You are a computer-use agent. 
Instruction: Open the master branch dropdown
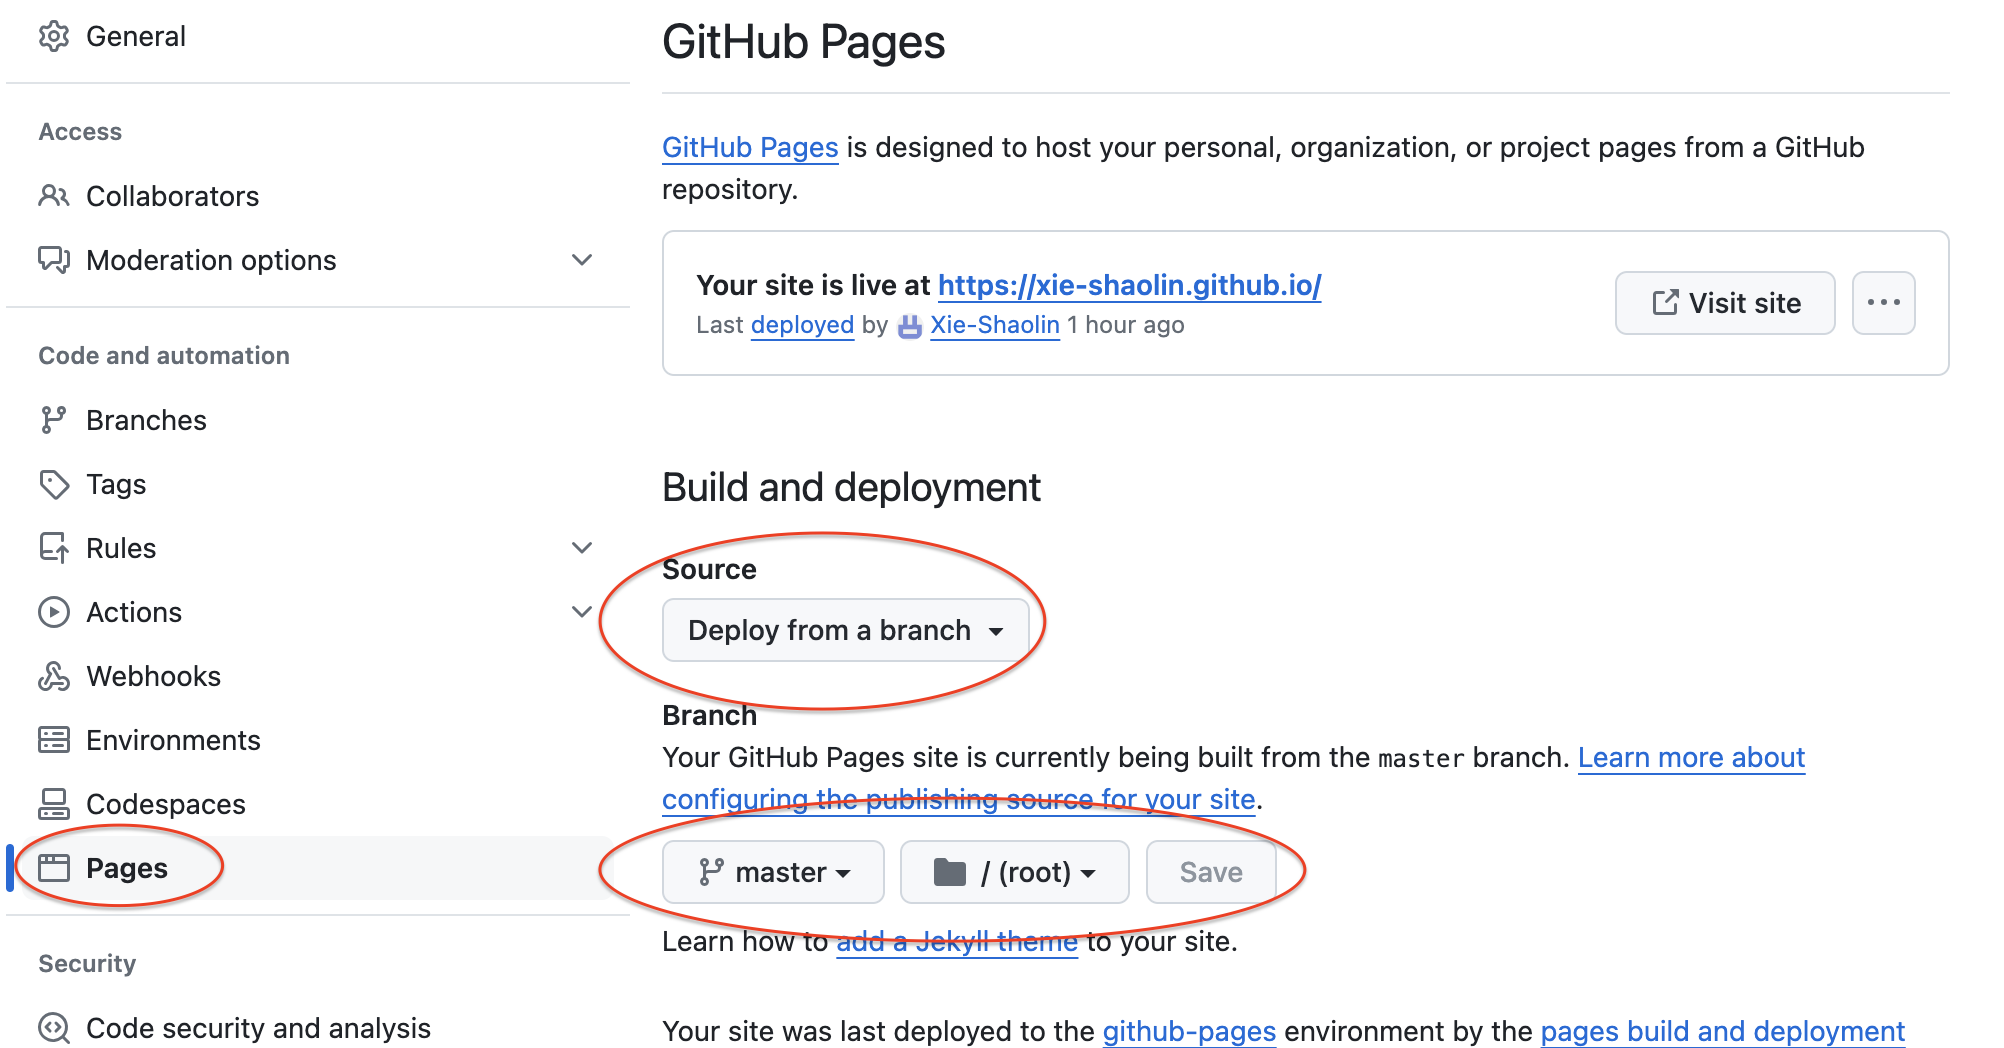coord(773,872)
